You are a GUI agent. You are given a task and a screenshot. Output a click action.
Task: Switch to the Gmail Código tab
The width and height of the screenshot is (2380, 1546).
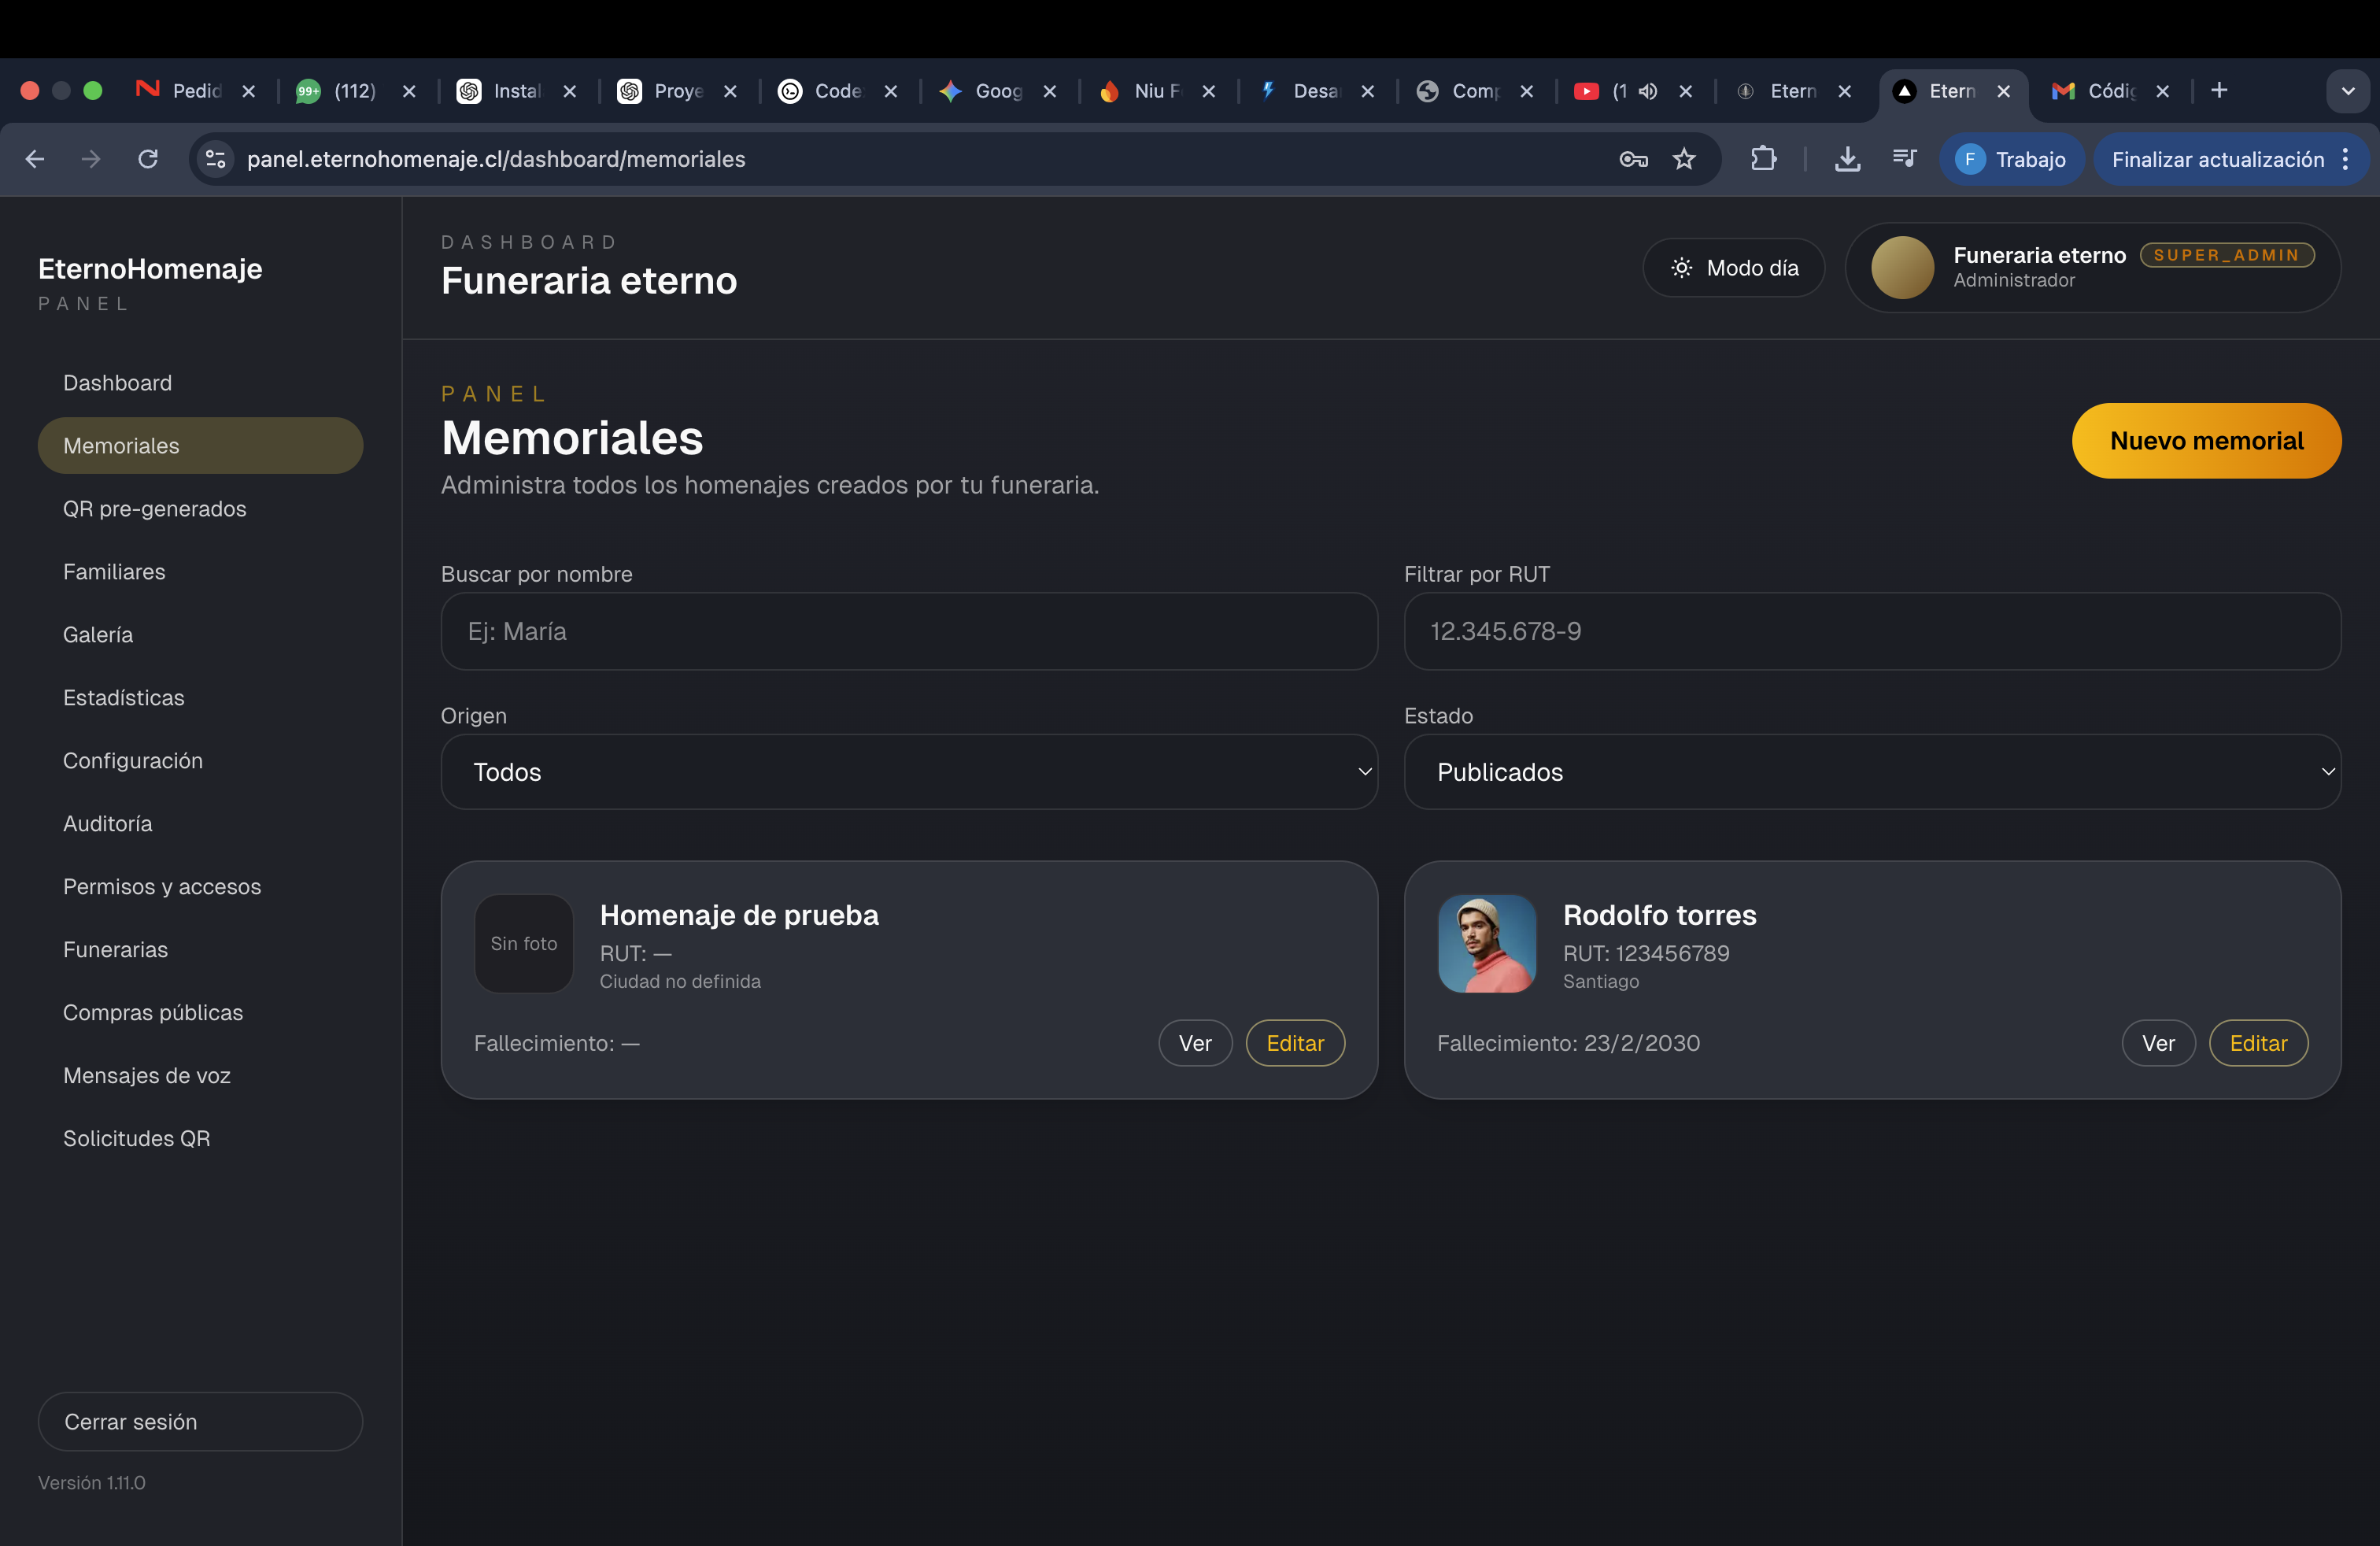click(2098, 91)
